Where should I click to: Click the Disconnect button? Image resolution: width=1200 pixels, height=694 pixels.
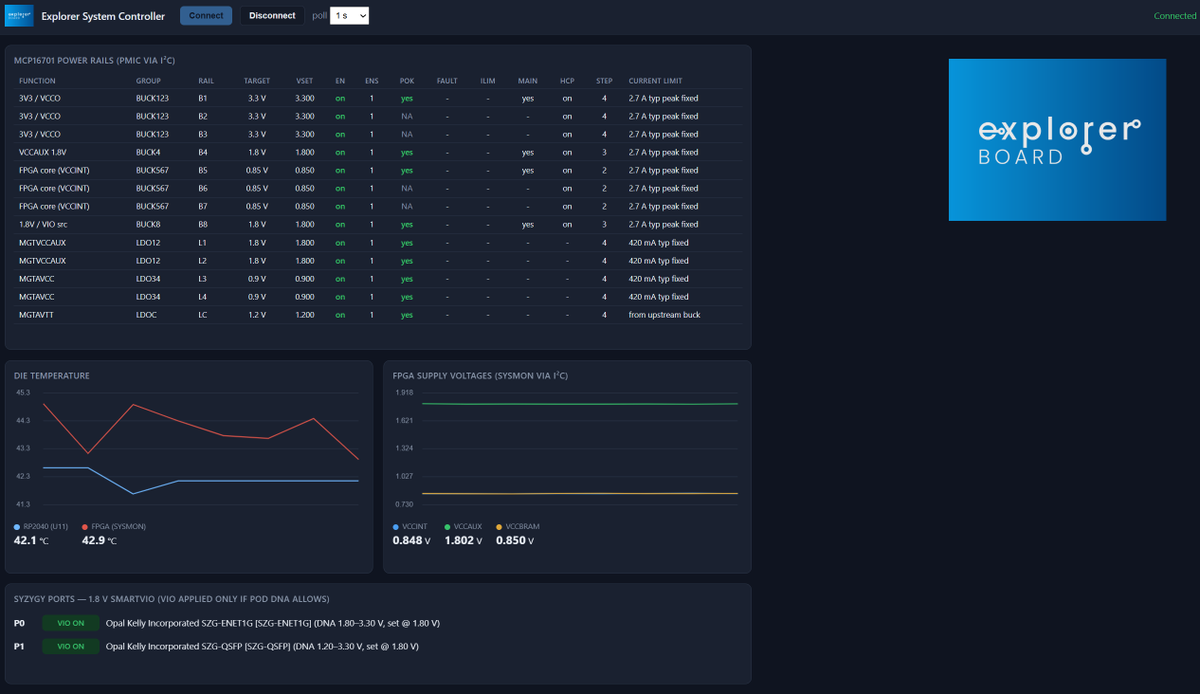click(x=272, y=16)
